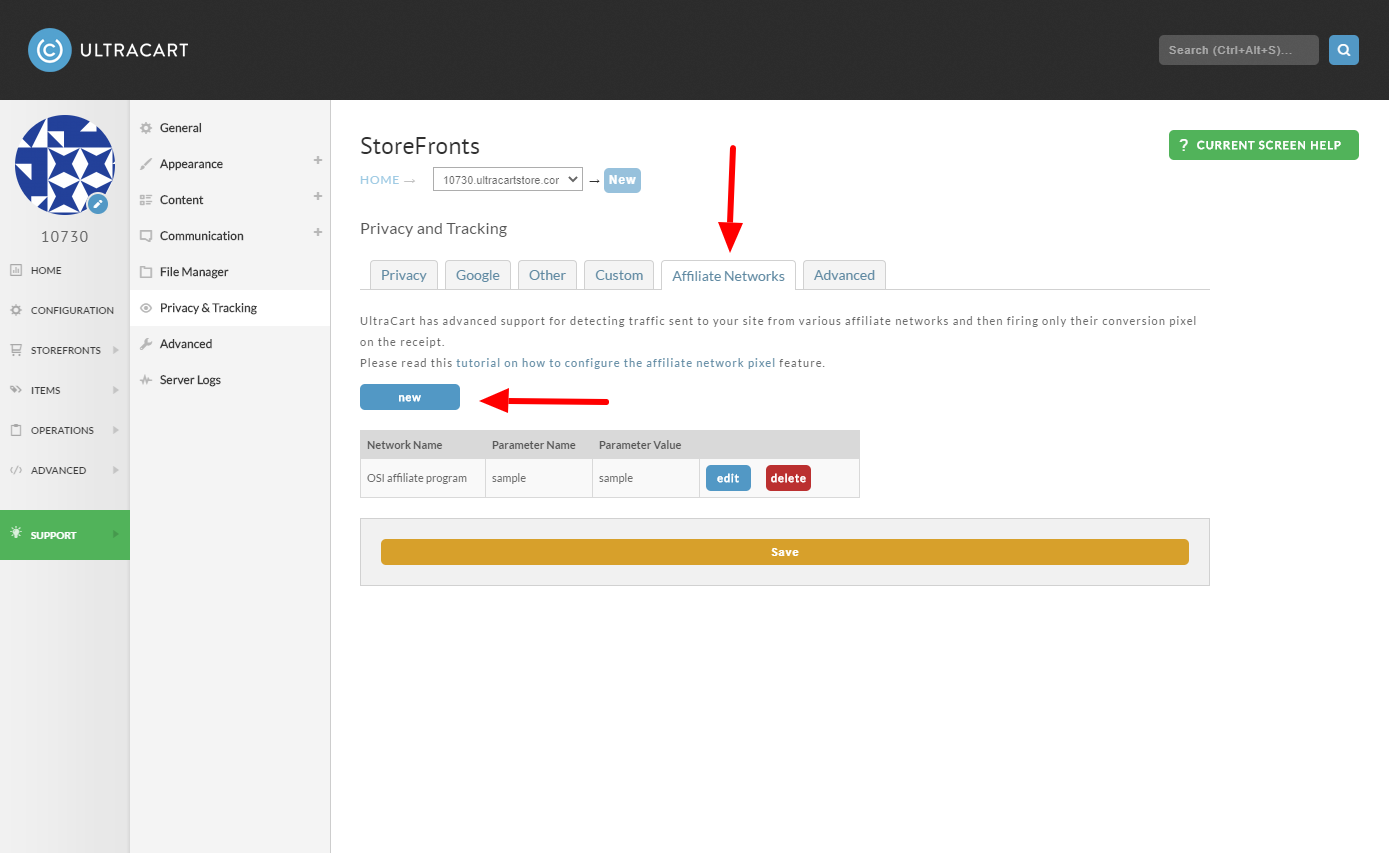Switch to the Privacy tab

tap(404, 275)
